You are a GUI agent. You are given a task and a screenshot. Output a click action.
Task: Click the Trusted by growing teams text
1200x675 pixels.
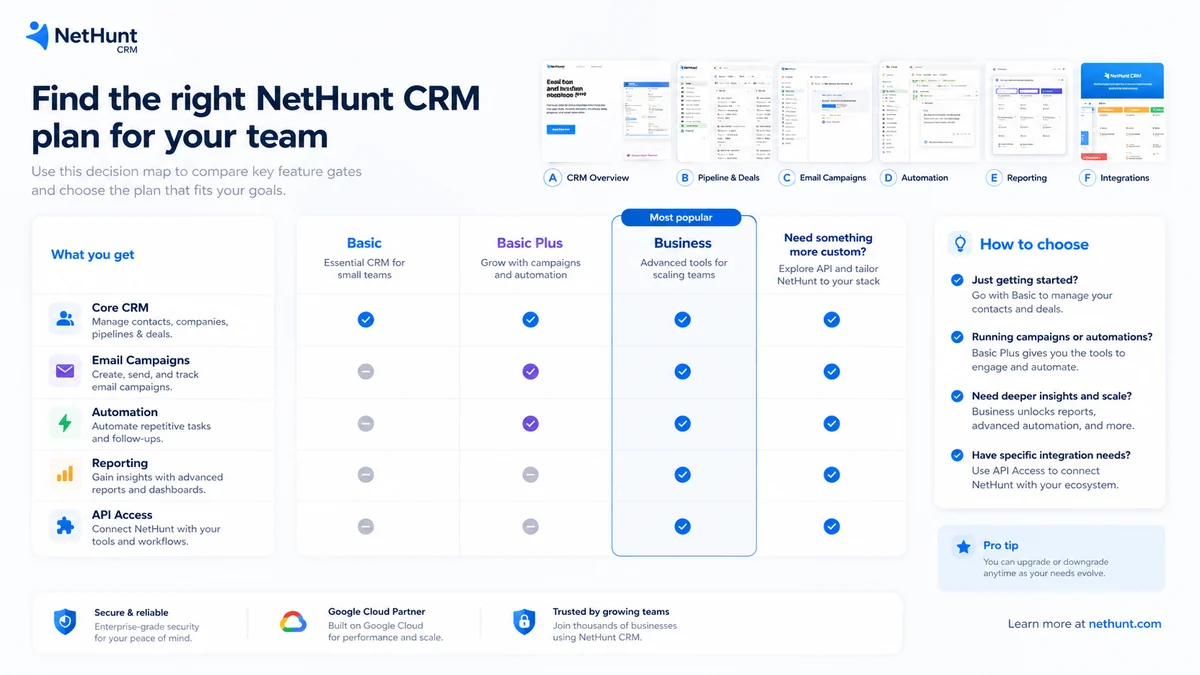point(611,611)
